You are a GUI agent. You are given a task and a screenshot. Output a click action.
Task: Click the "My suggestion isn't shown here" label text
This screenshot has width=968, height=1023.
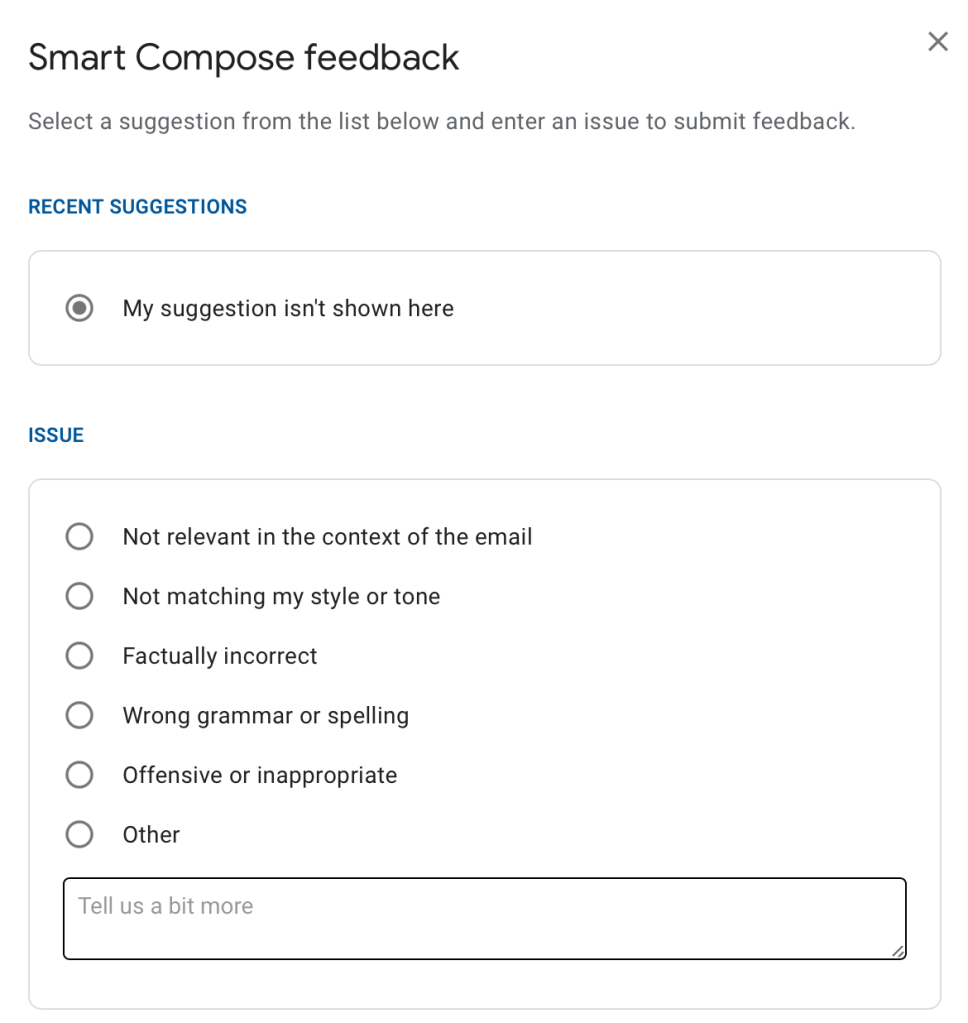pos(288,308)
